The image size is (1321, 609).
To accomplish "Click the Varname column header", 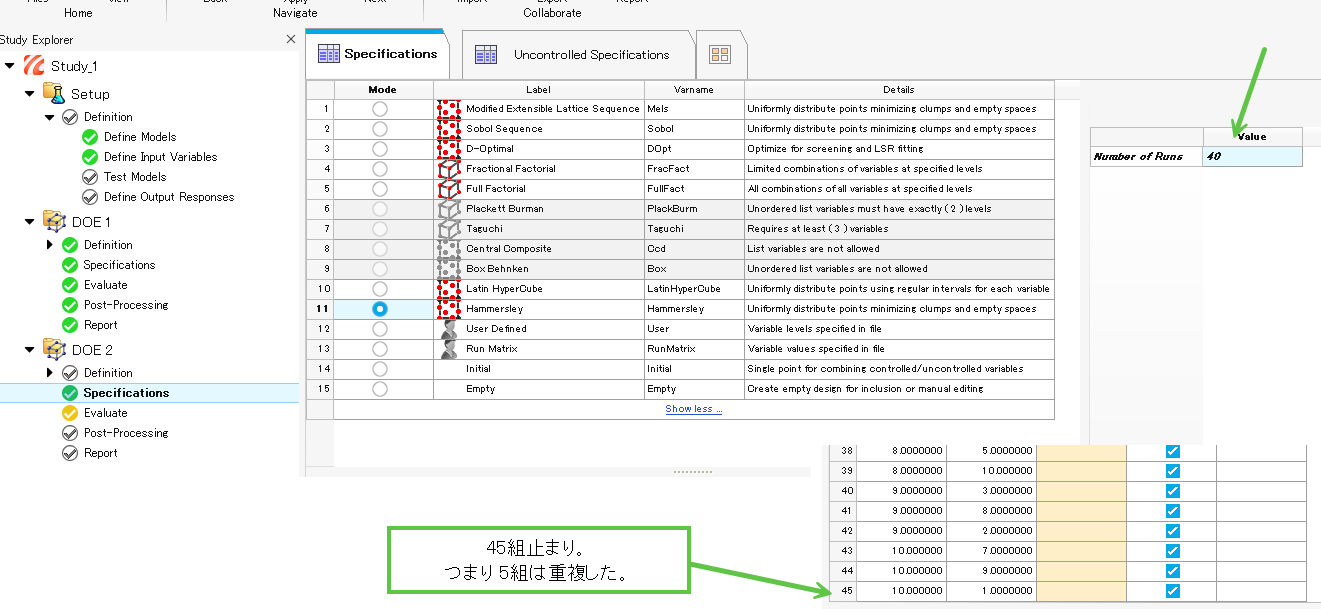I will pos(694,90).
